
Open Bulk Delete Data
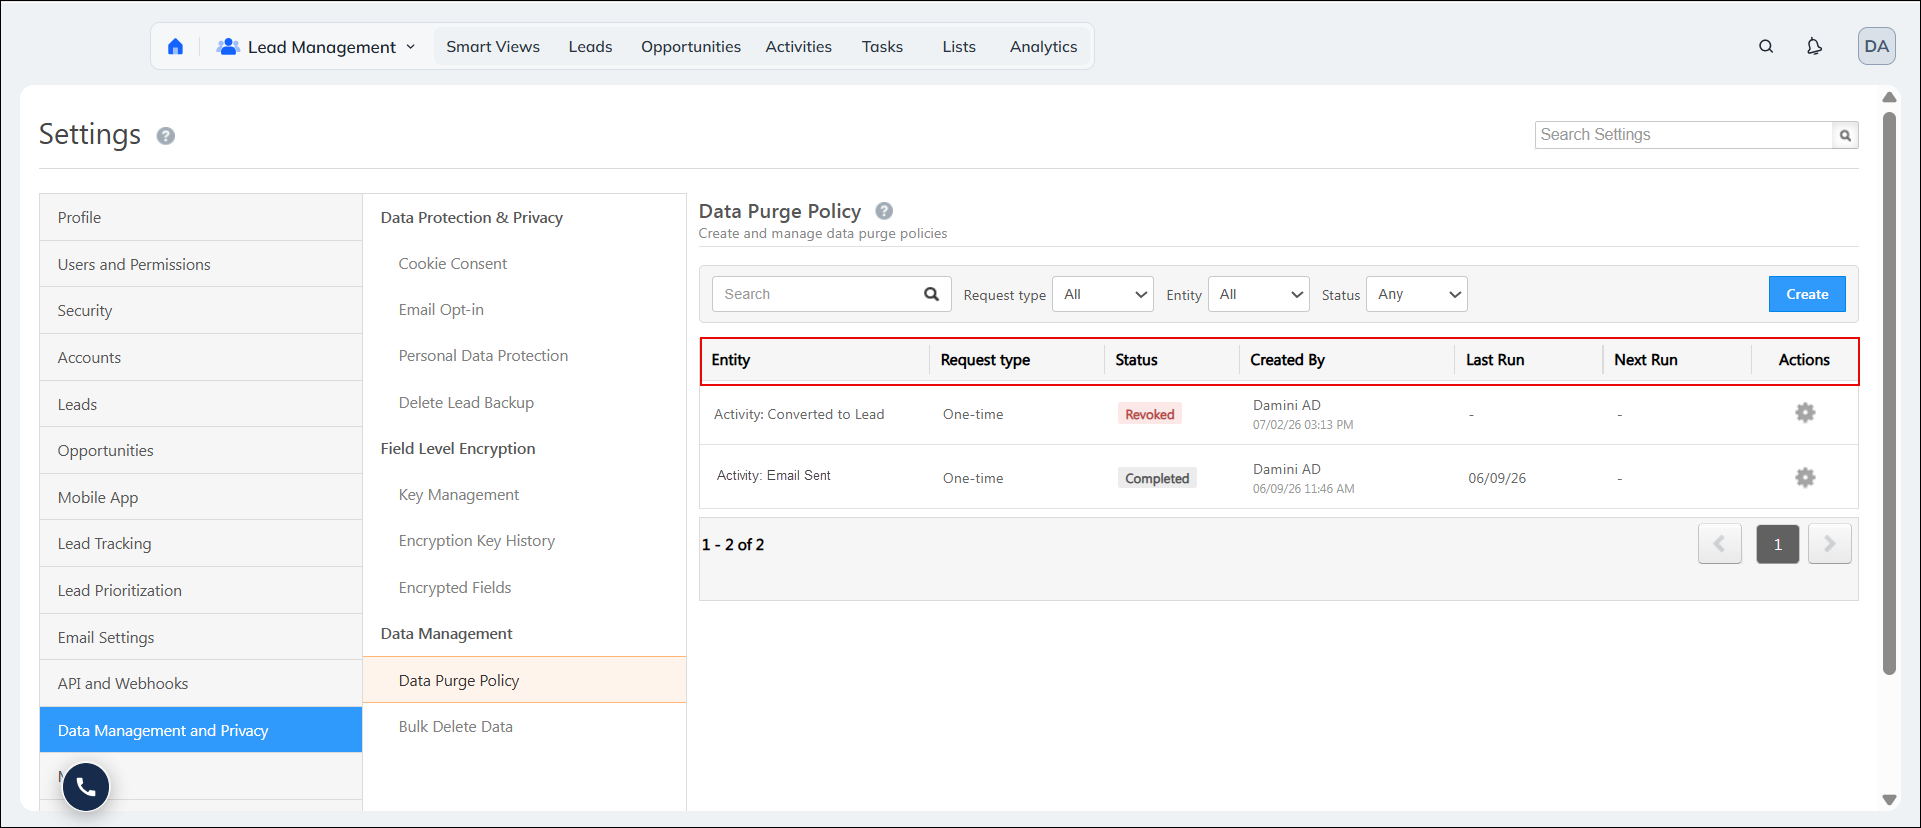click(x=456, y=726)
